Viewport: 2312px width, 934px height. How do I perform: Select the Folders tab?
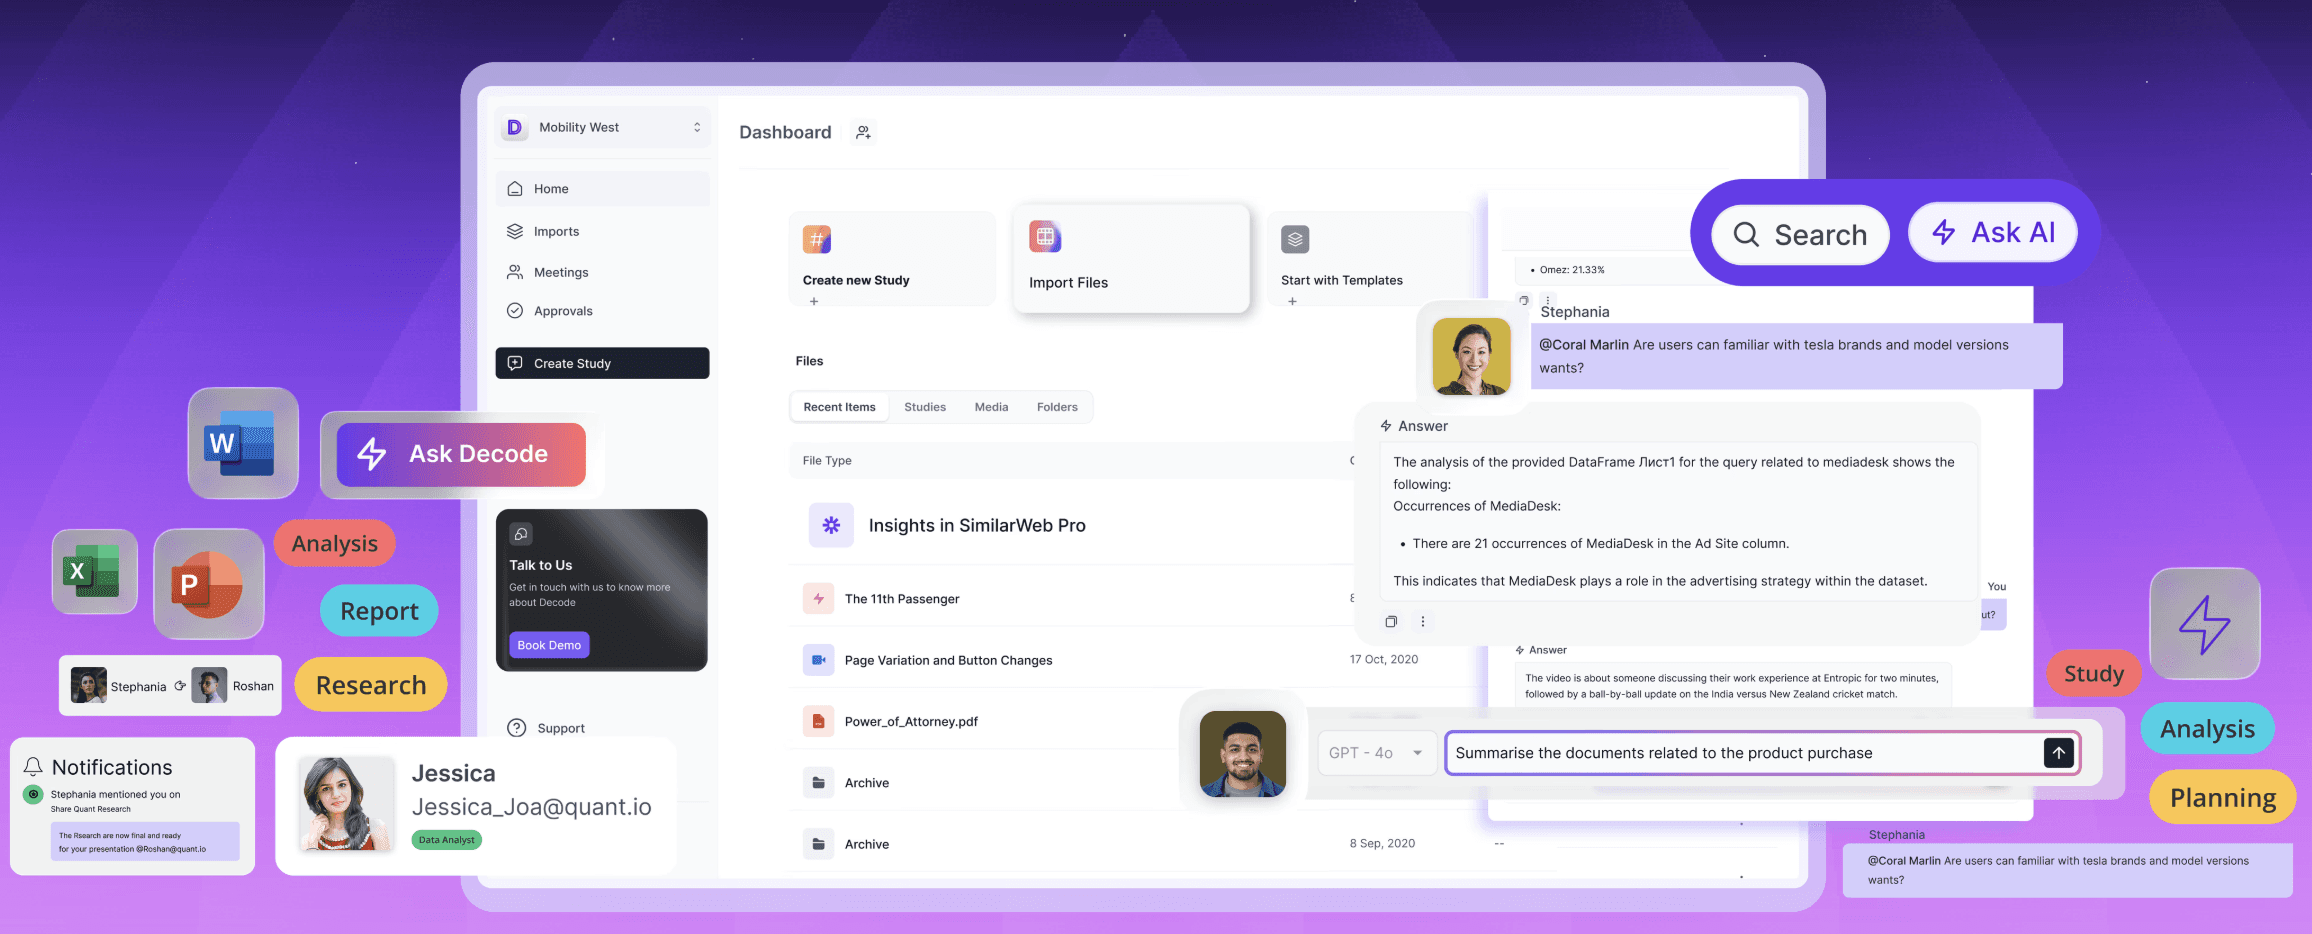tap(1057, 406)
